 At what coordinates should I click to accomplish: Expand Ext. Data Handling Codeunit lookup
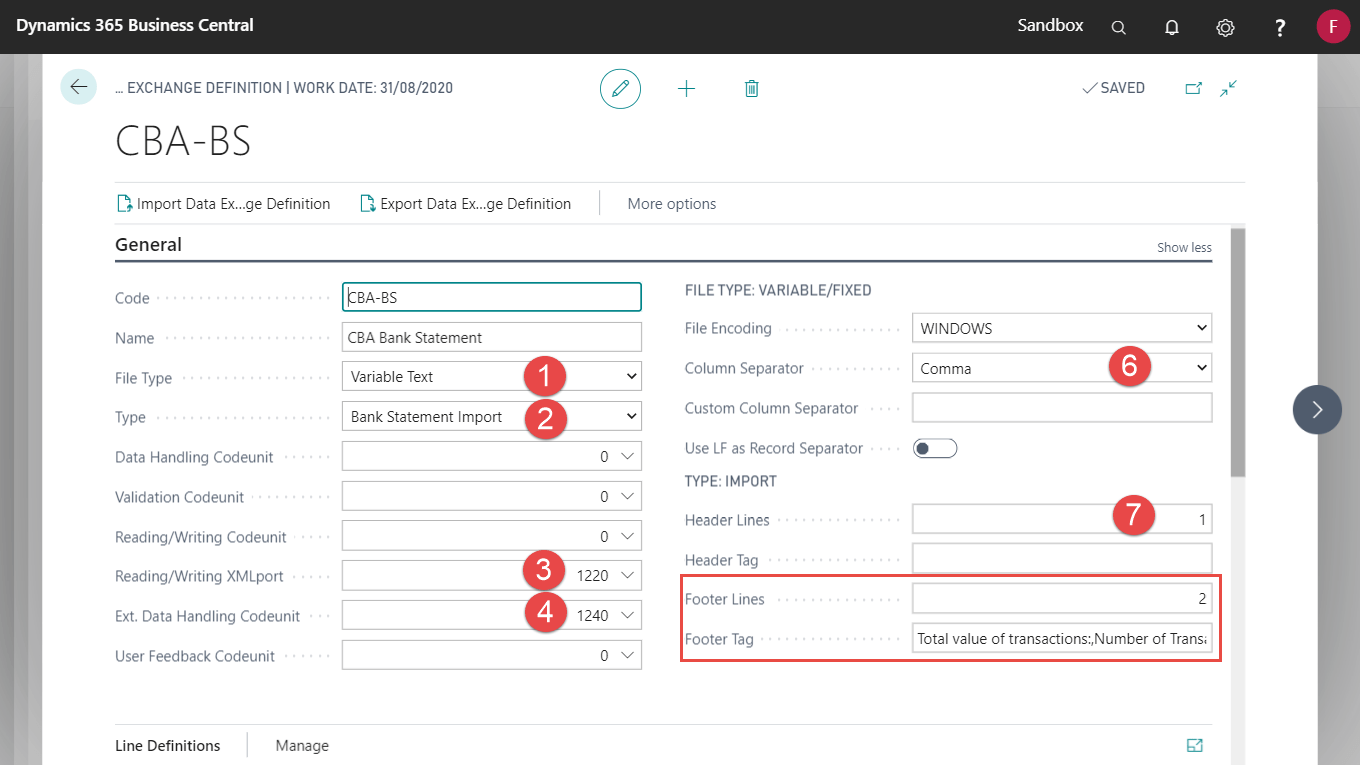pyautogui.click(x=627, y=615)
